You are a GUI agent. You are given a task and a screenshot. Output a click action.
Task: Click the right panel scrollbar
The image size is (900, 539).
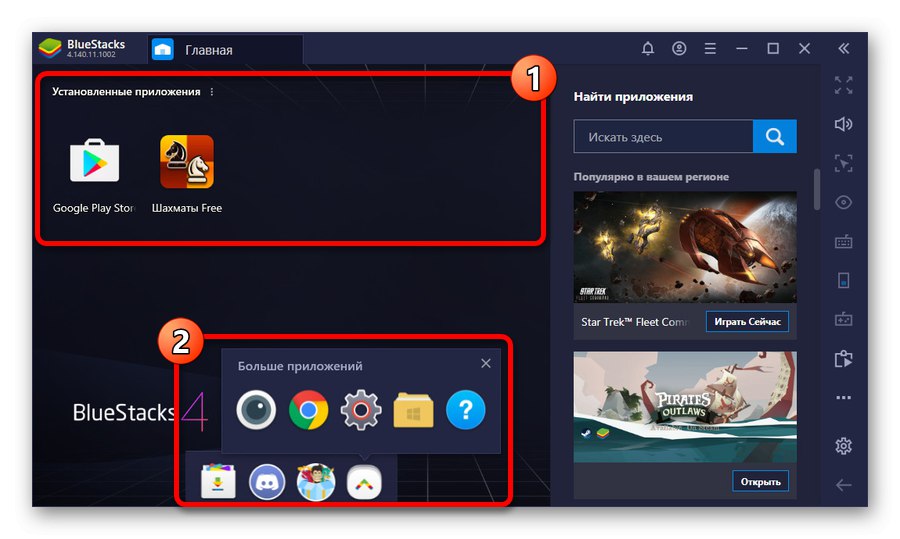(817, 189)
